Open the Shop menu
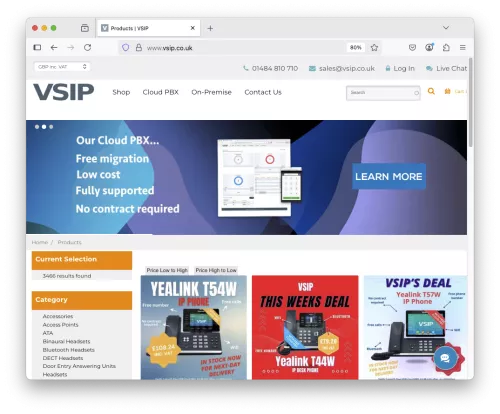Viewport: 500px width, 414px height. point(121,92)
